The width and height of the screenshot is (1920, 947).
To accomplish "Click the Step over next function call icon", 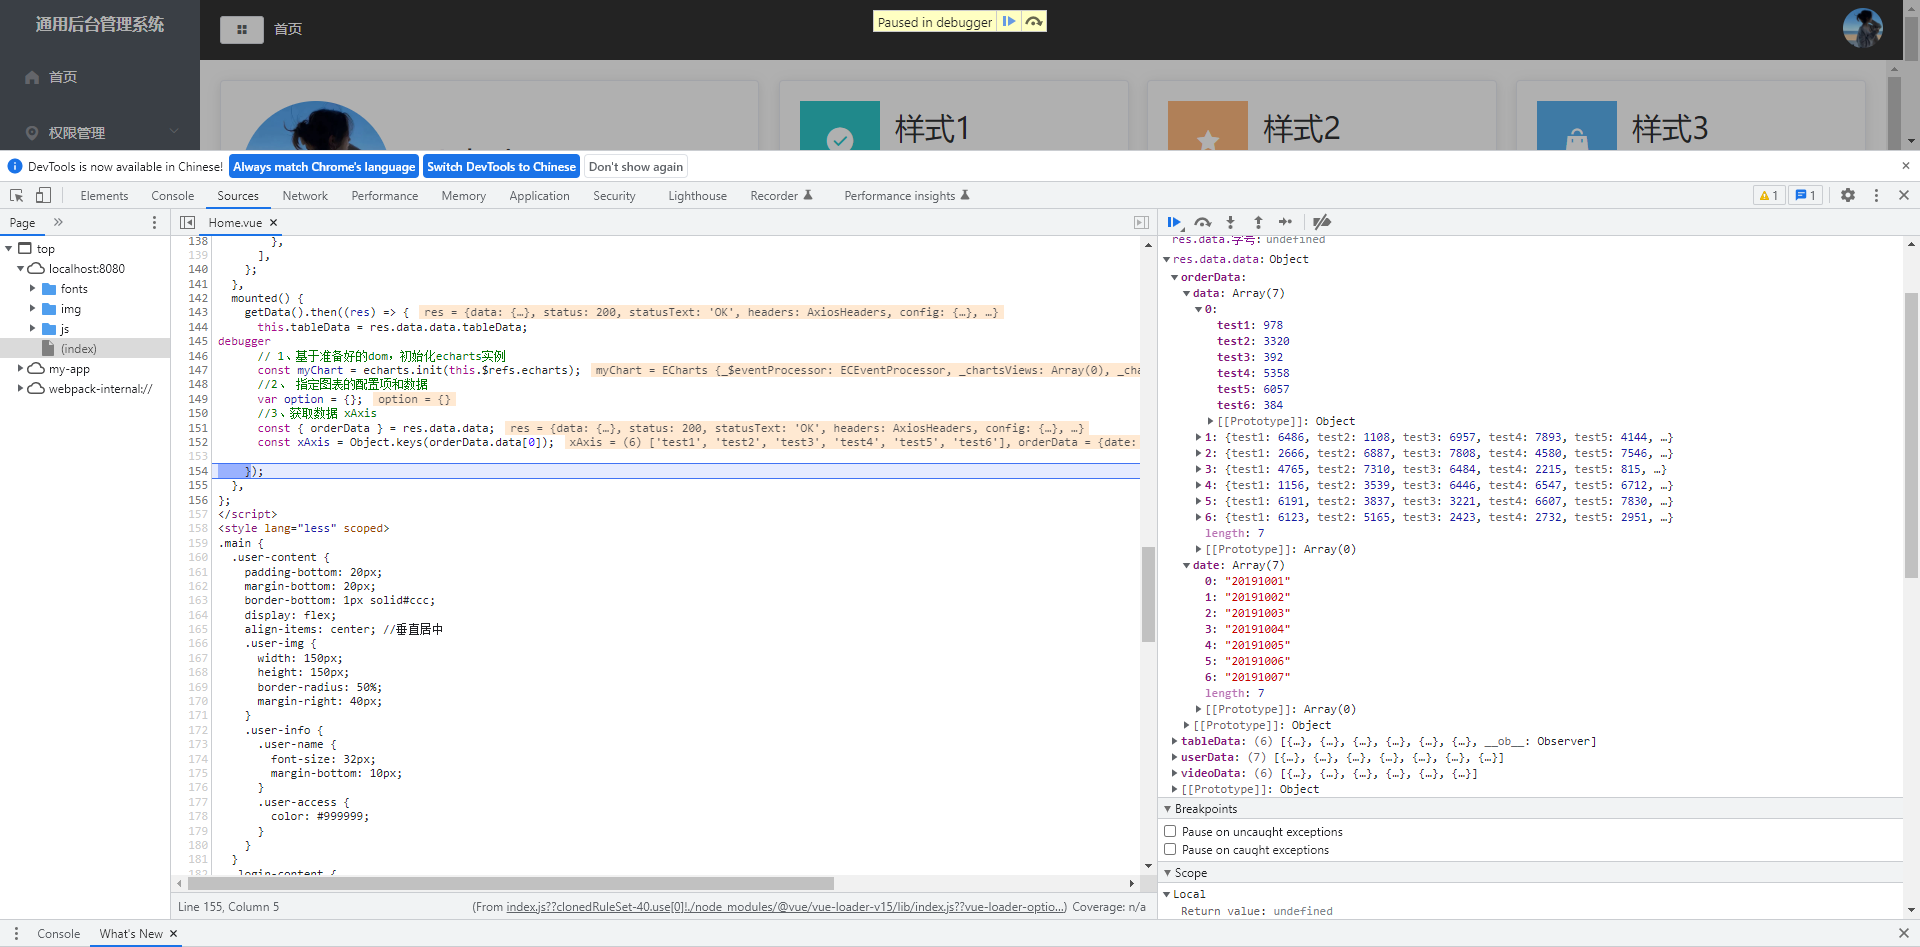I will pos(1203,222).
